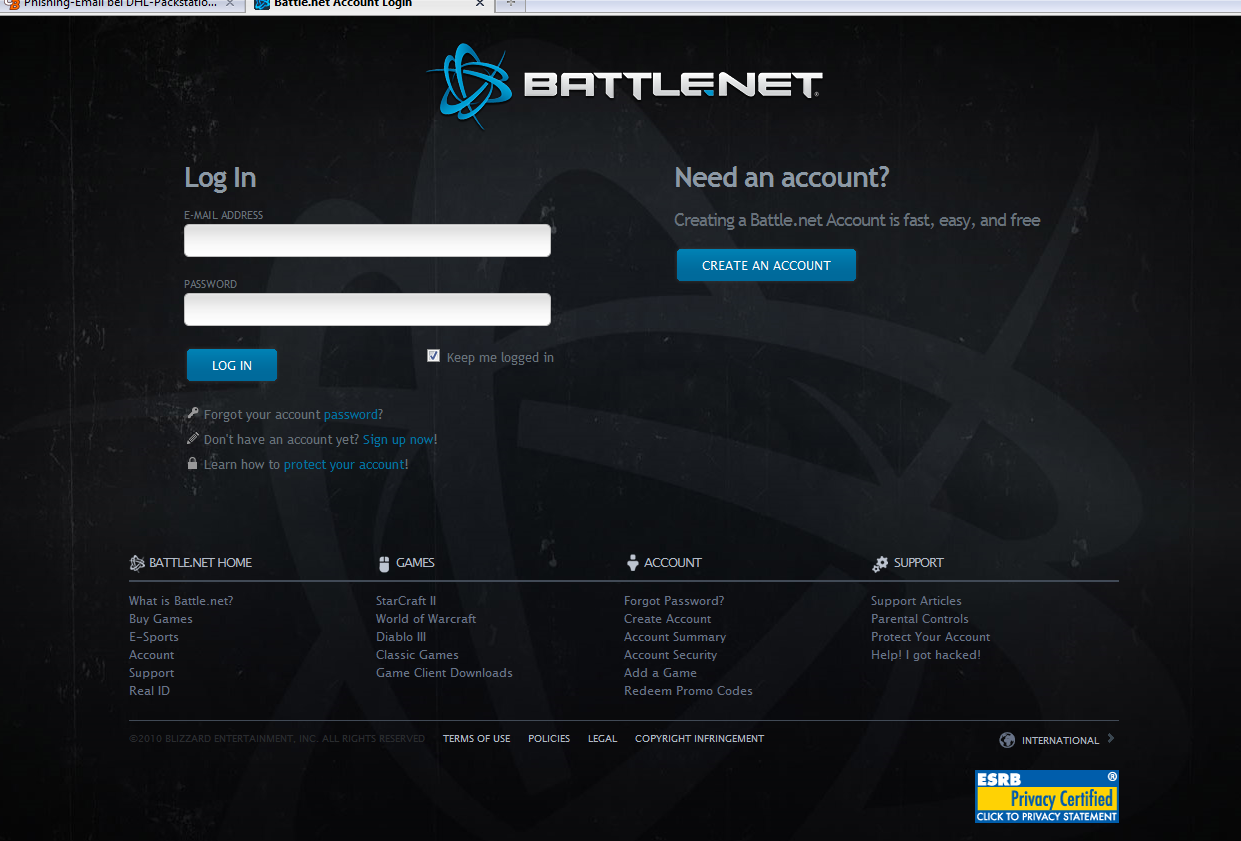This screenshot has width=1241, height=841.
Task: Open the What is Battle.net? link
Action: pyautogui.click(x=181, y=601)
